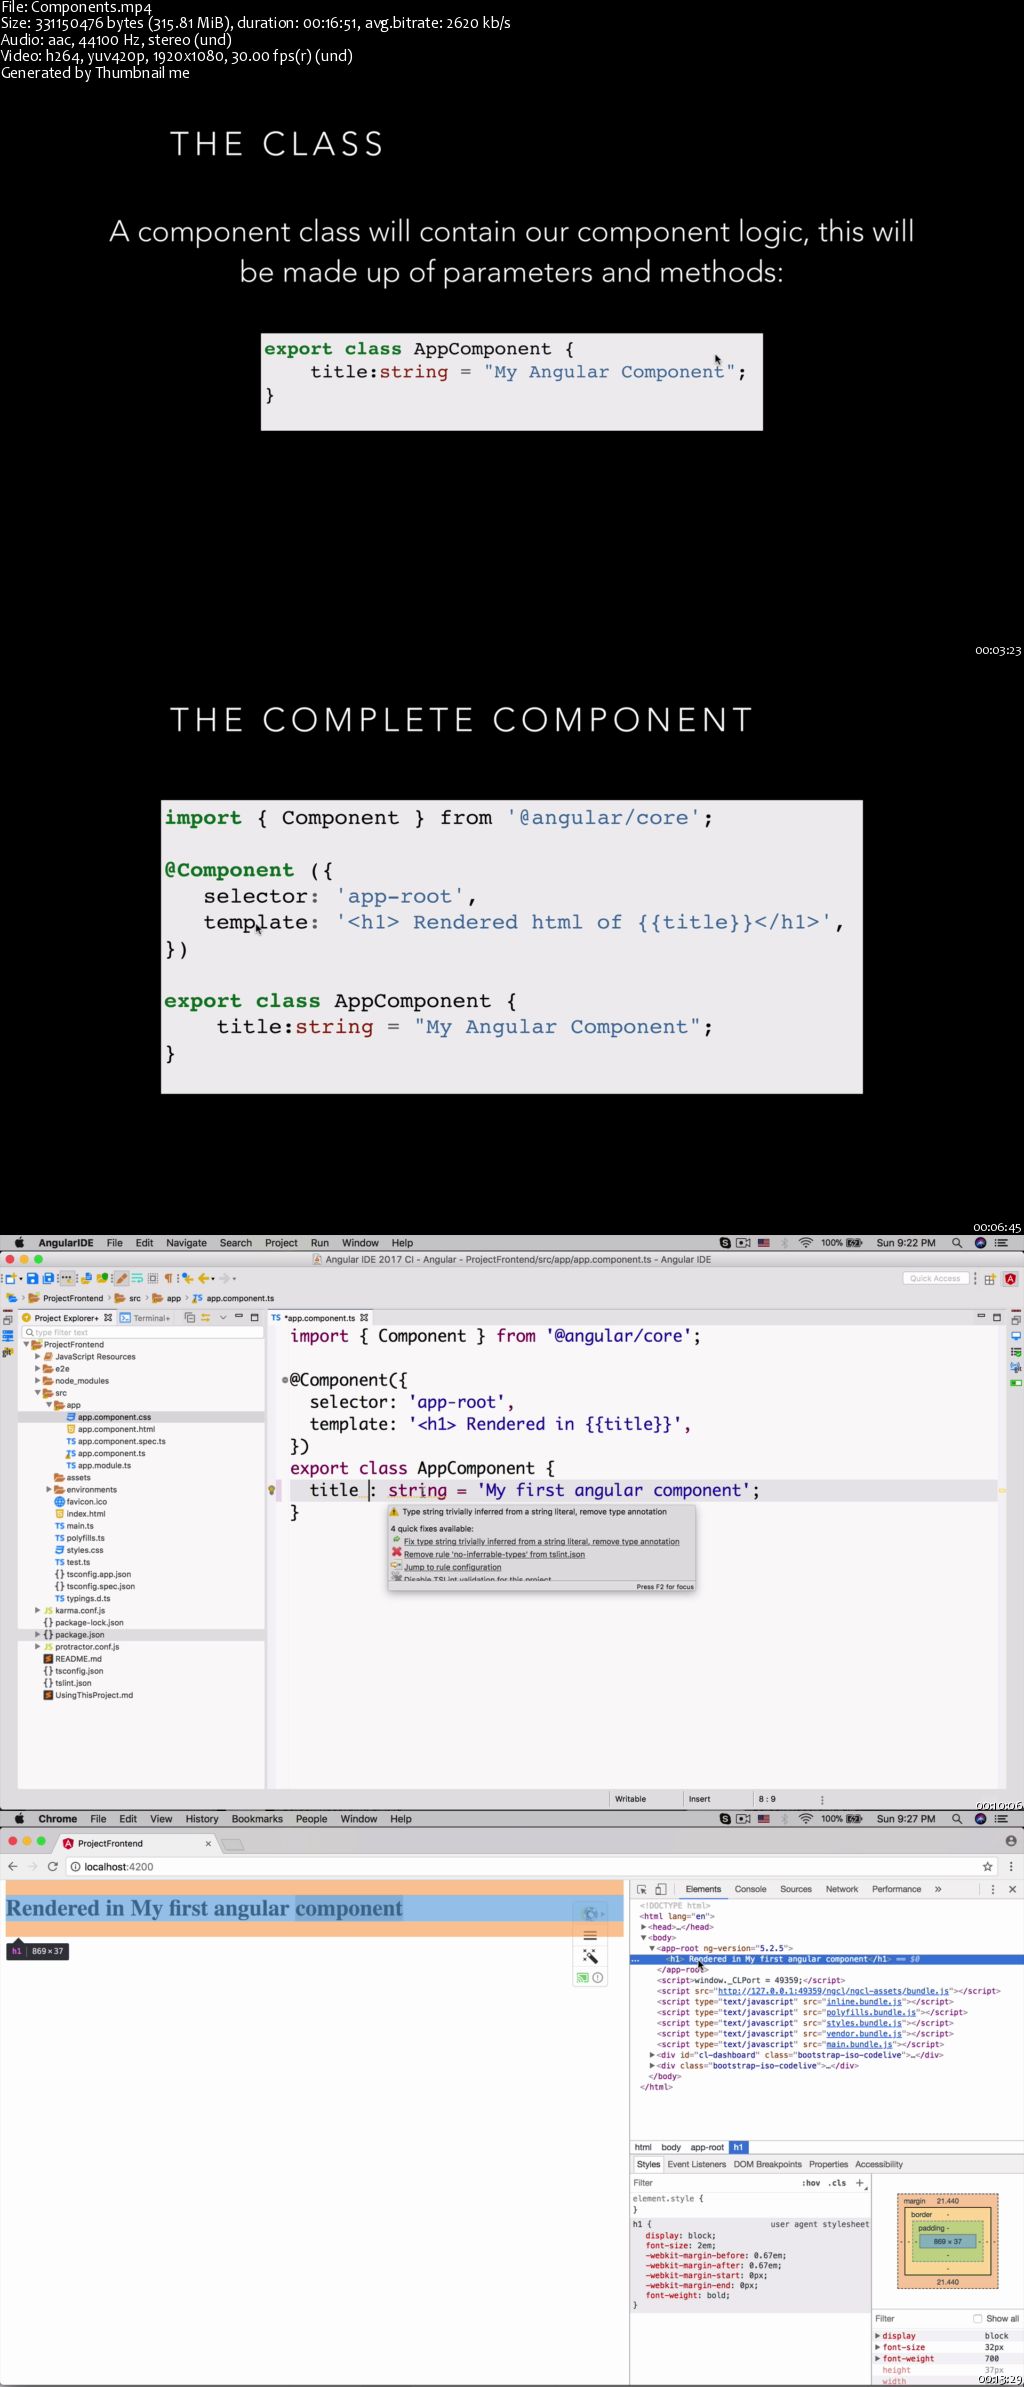
Task: Click the Quick Access search field
Action: tap(935, 1279)
